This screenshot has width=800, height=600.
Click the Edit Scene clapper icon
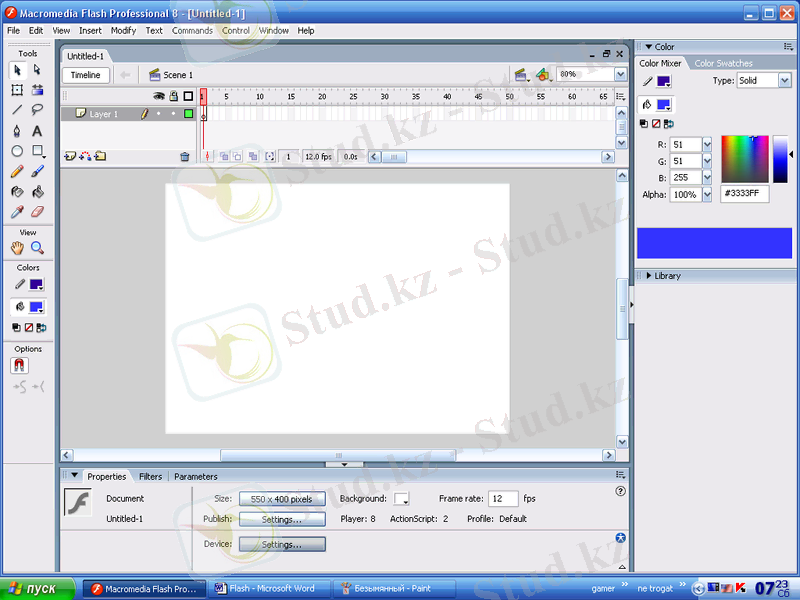tap(520, 75)
